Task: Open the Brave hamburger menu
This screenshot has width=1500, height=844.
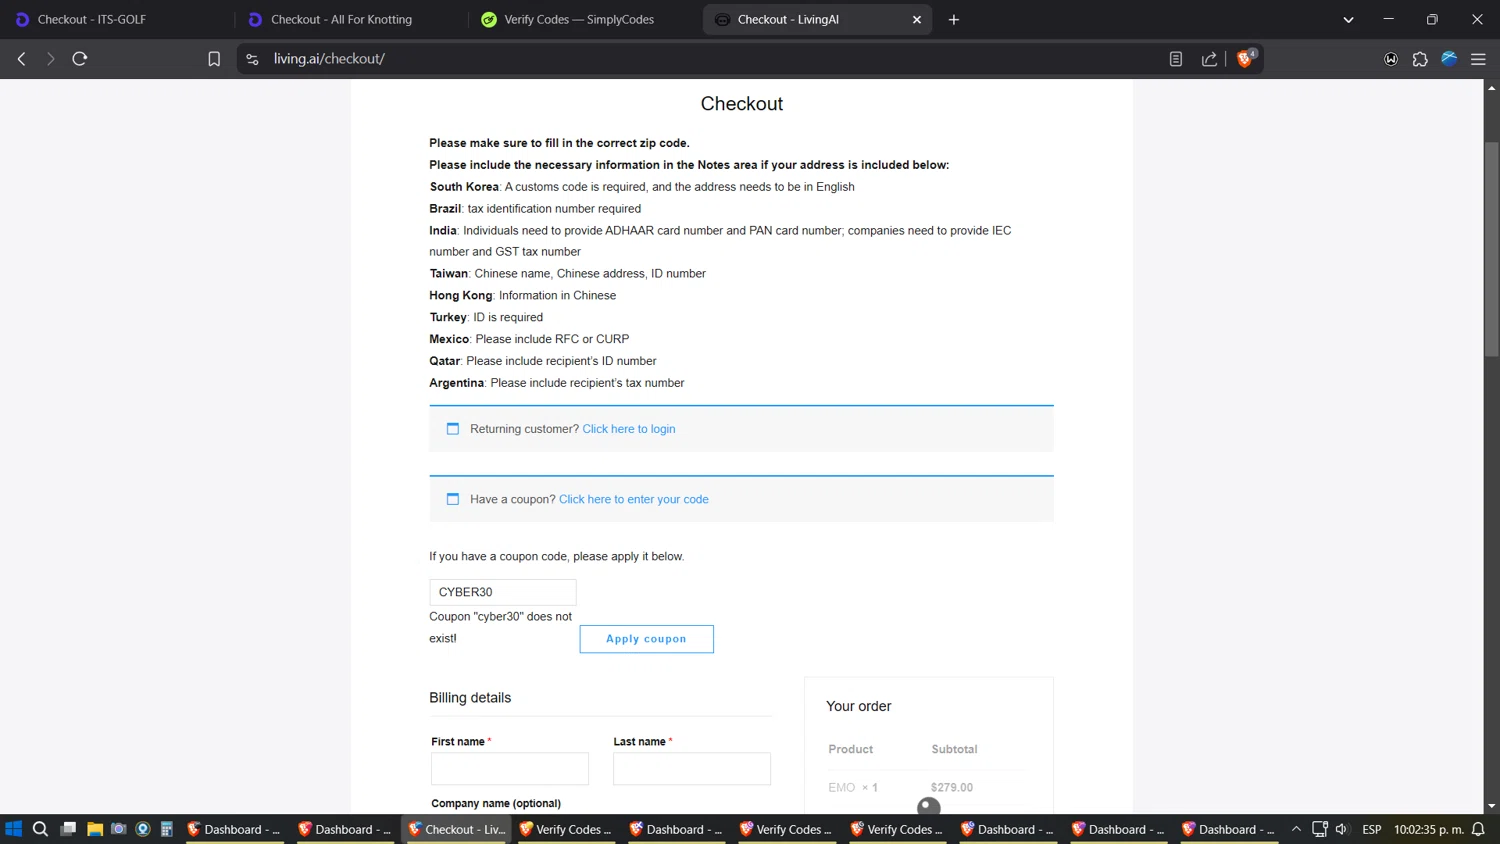Action: coord(1478,59)
